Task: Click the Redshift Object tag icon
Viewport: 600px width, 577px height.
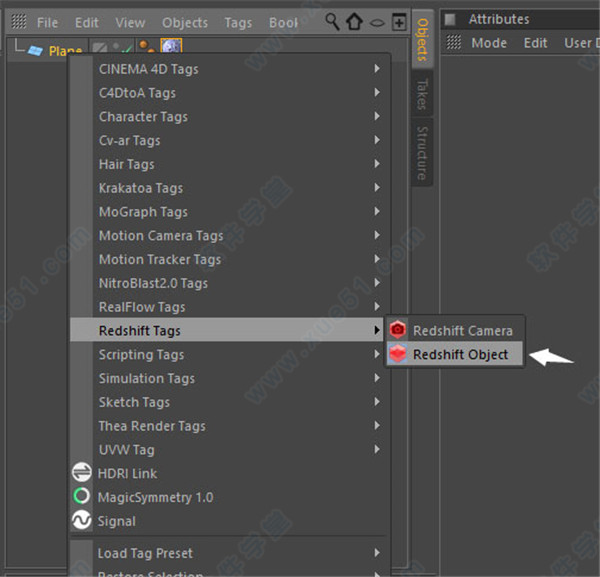Action: (398, 354)
